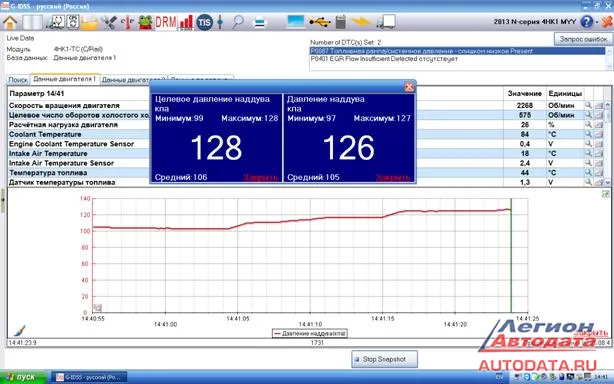Open the blue question mark help icon
Screen dimensions: 614x384
point(586,22)
